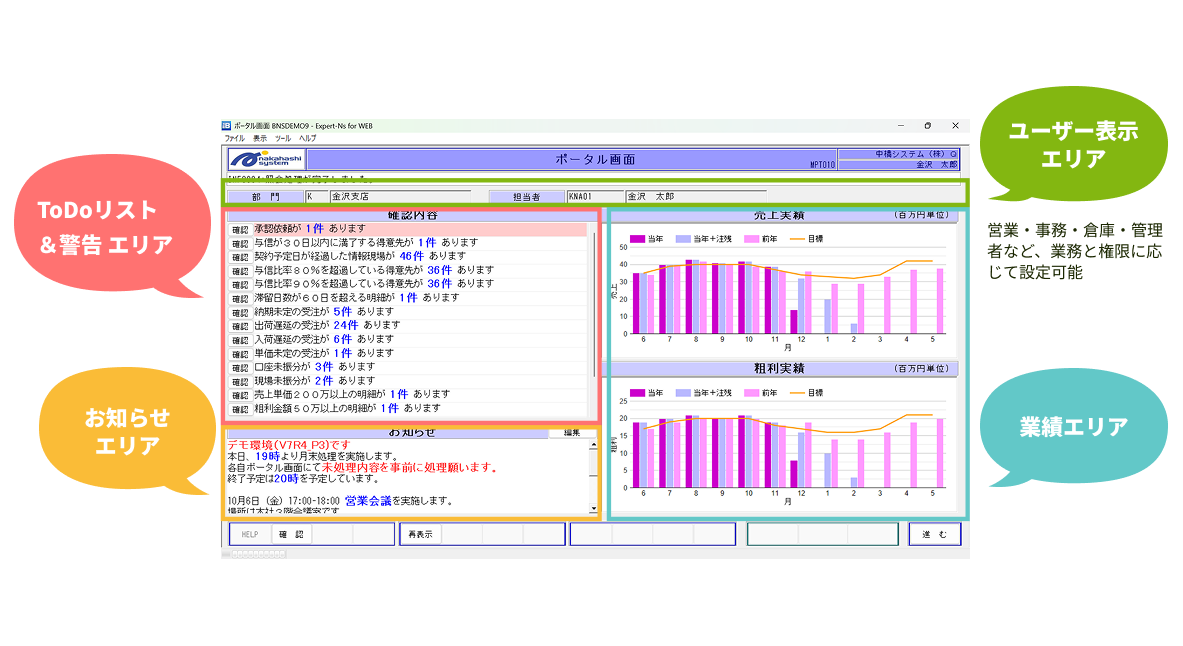Screen dimensions: 1183x646
Task: Open the ファイル menu
Action: click(235, 138)
